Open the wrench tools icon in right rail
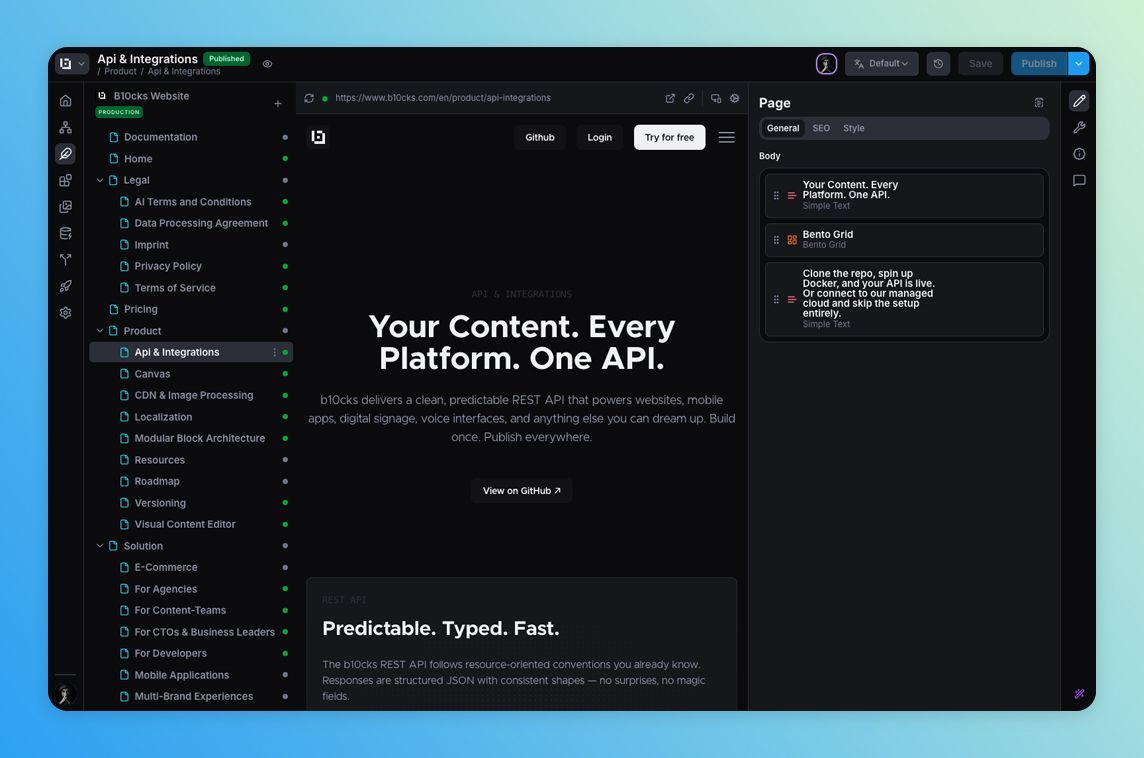1144x758 pixels. [x=1079, y=127]
